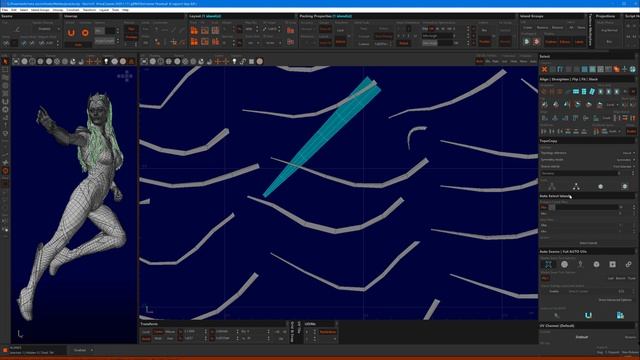Collapse the TopoCopy panel header
Image resolution: width=640 pixels, height=360 pixels.
587,141
